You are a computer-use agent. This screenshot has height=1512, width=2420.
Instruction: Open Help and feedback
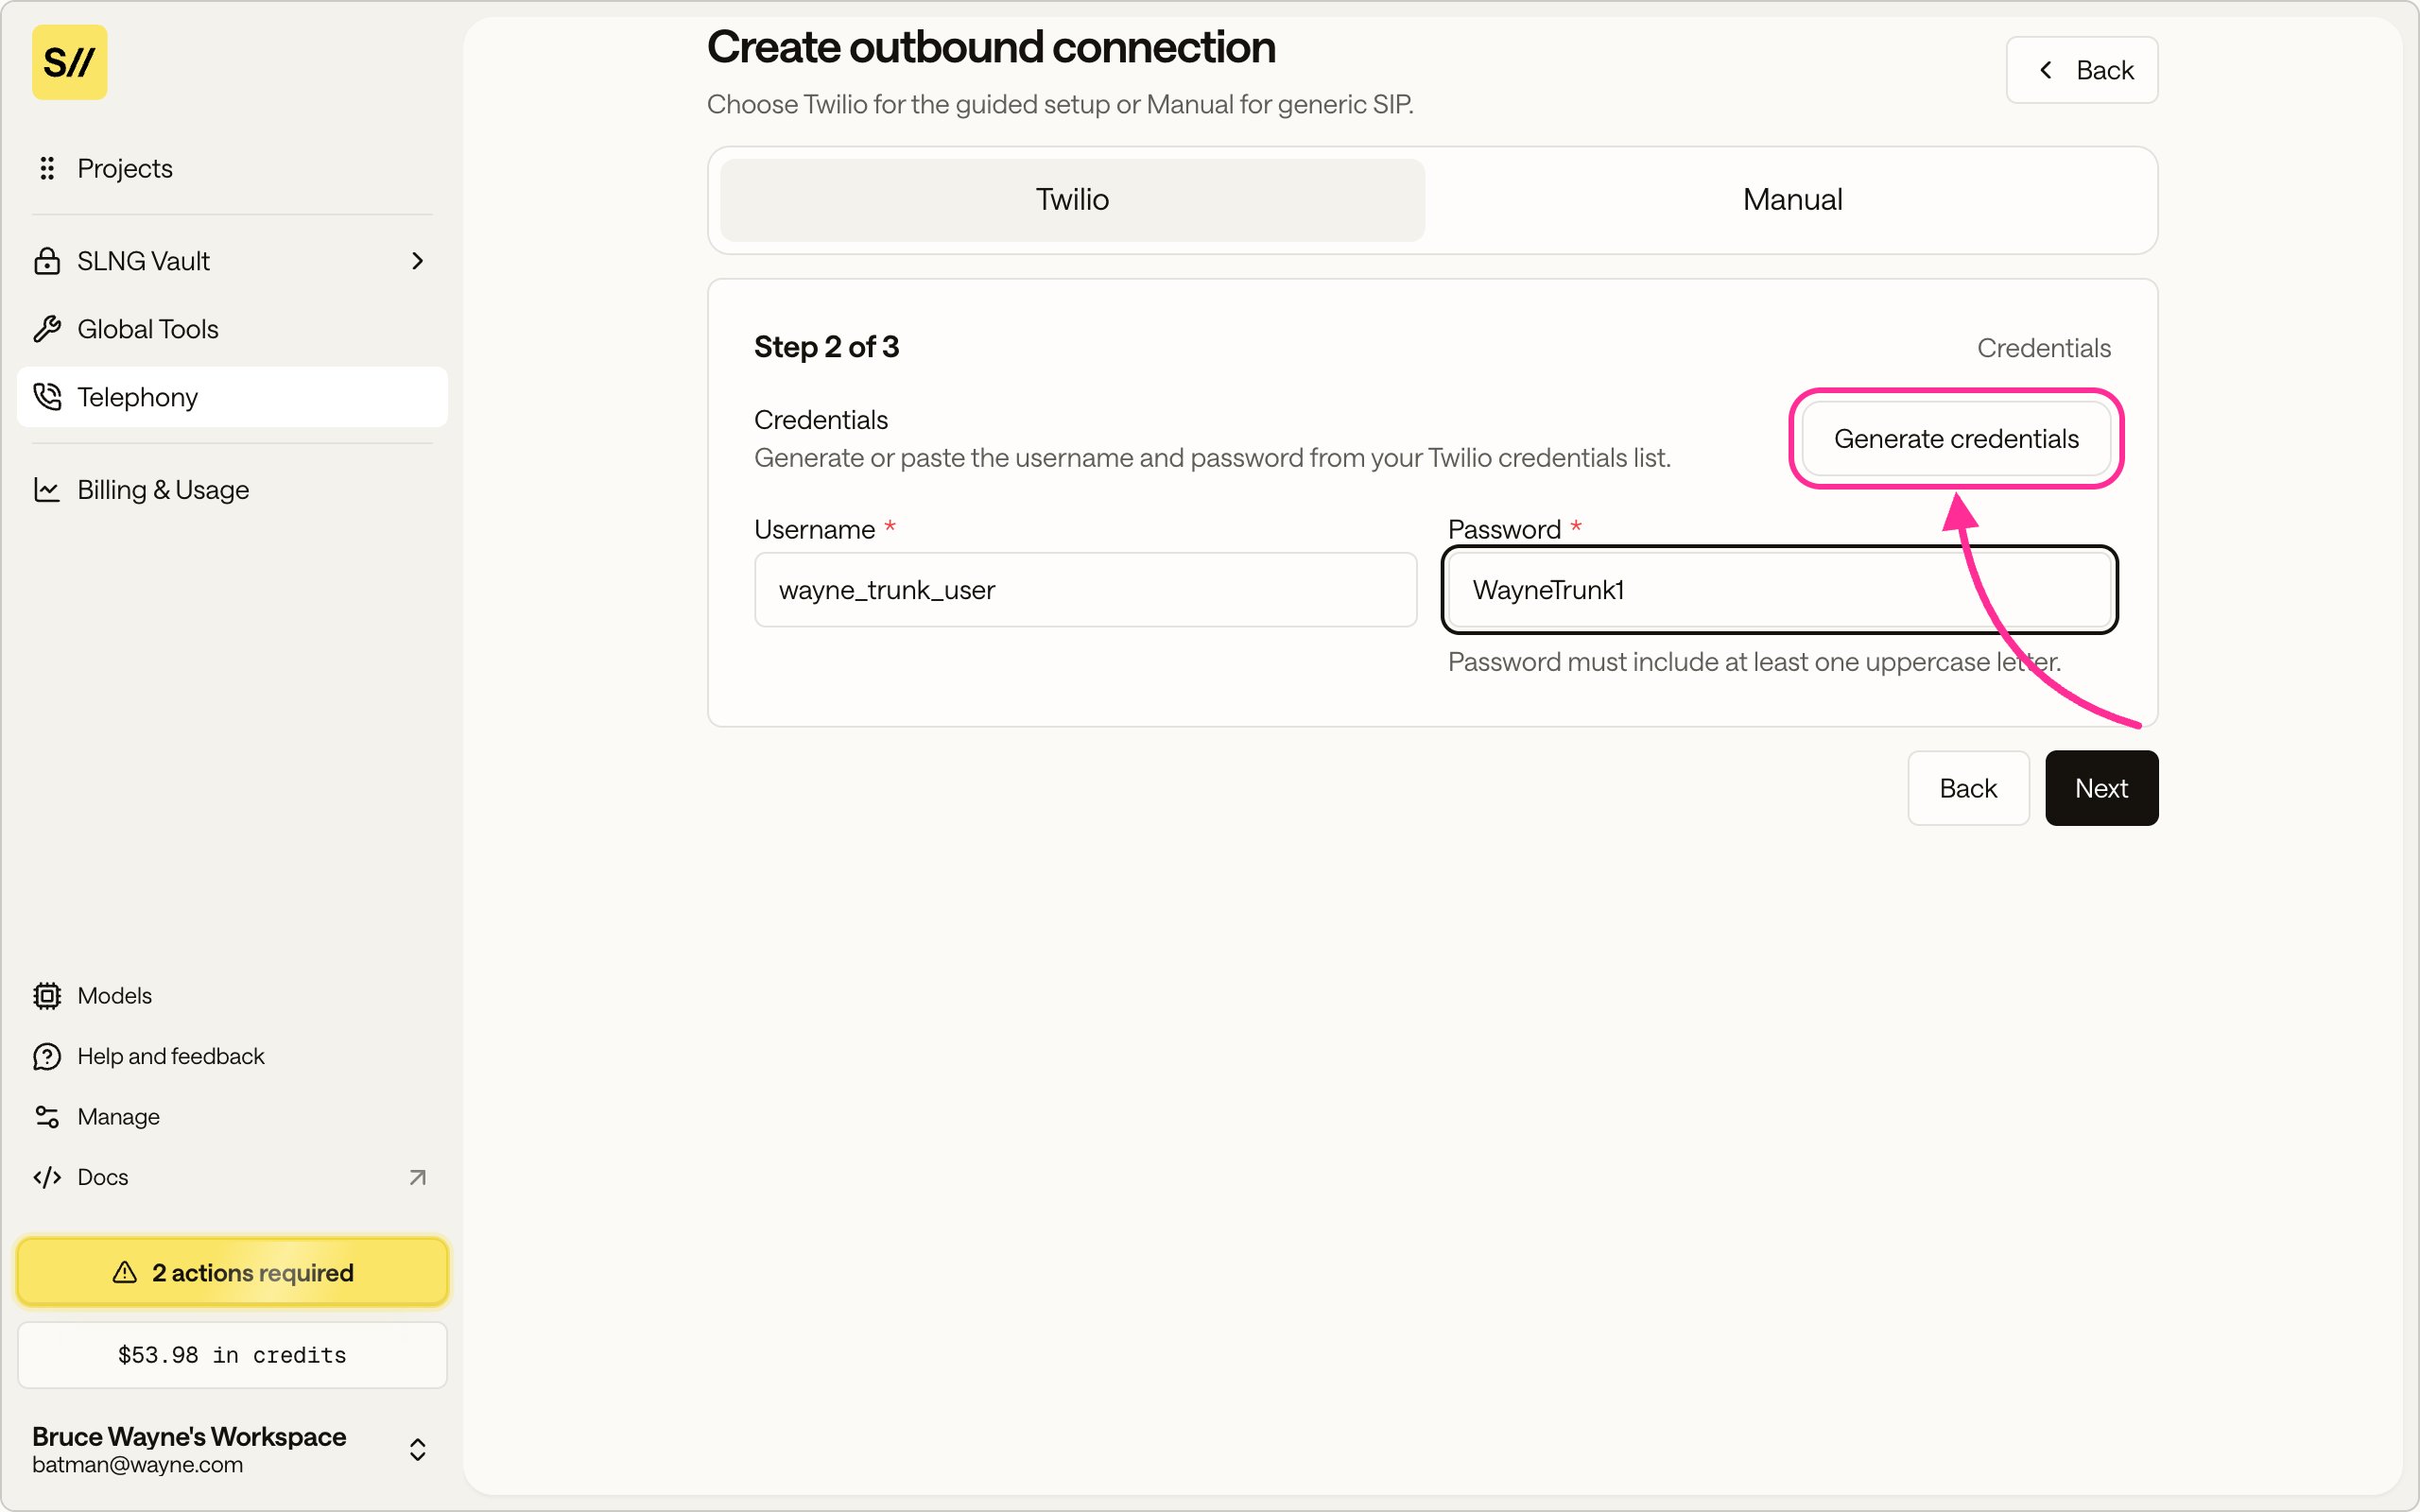(232, 1056)
